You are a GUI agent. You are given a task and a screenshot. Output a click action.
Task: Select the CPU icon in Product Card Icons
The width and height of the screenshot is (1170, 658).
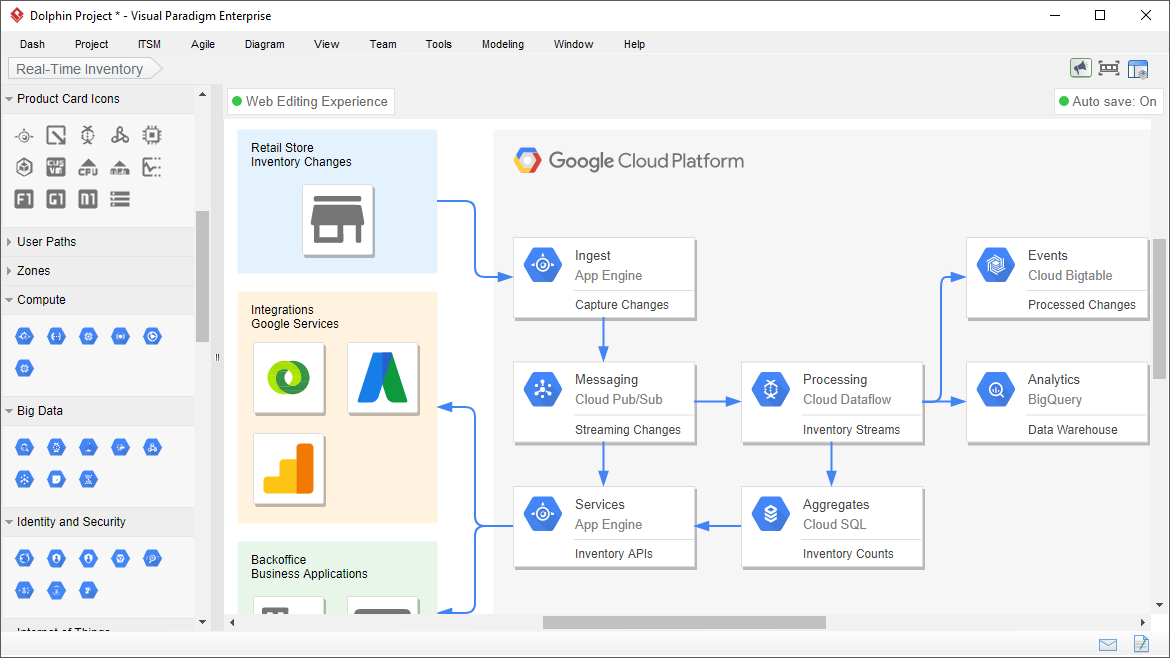coord(88,167)
